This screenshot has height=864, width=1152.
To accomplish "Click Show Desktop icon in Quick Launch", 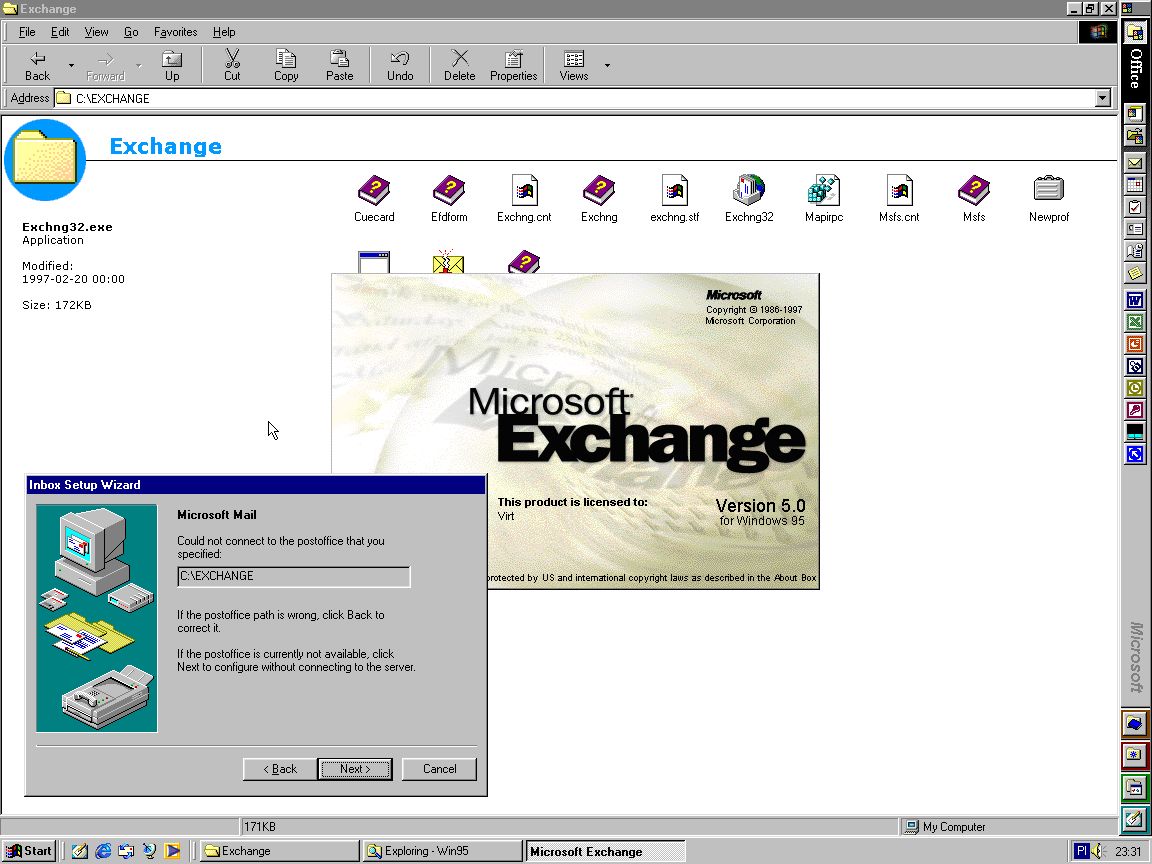I will point(80,851).
